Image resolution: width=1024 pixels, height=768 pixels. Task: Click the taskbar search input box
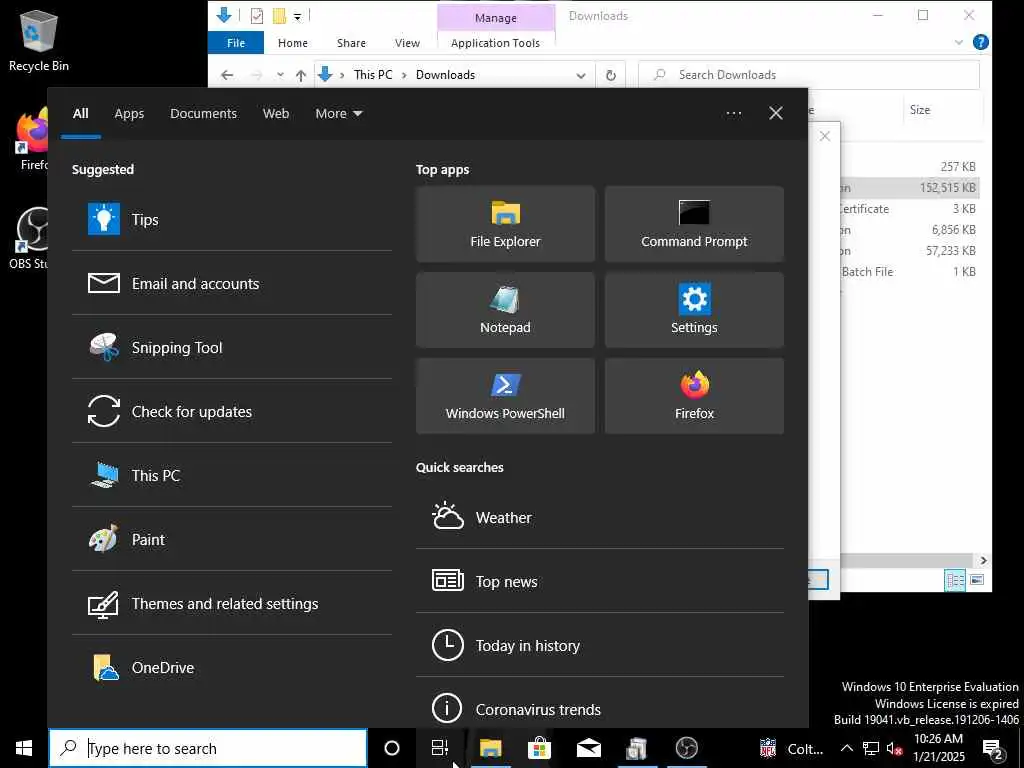(x=208, y=748)
